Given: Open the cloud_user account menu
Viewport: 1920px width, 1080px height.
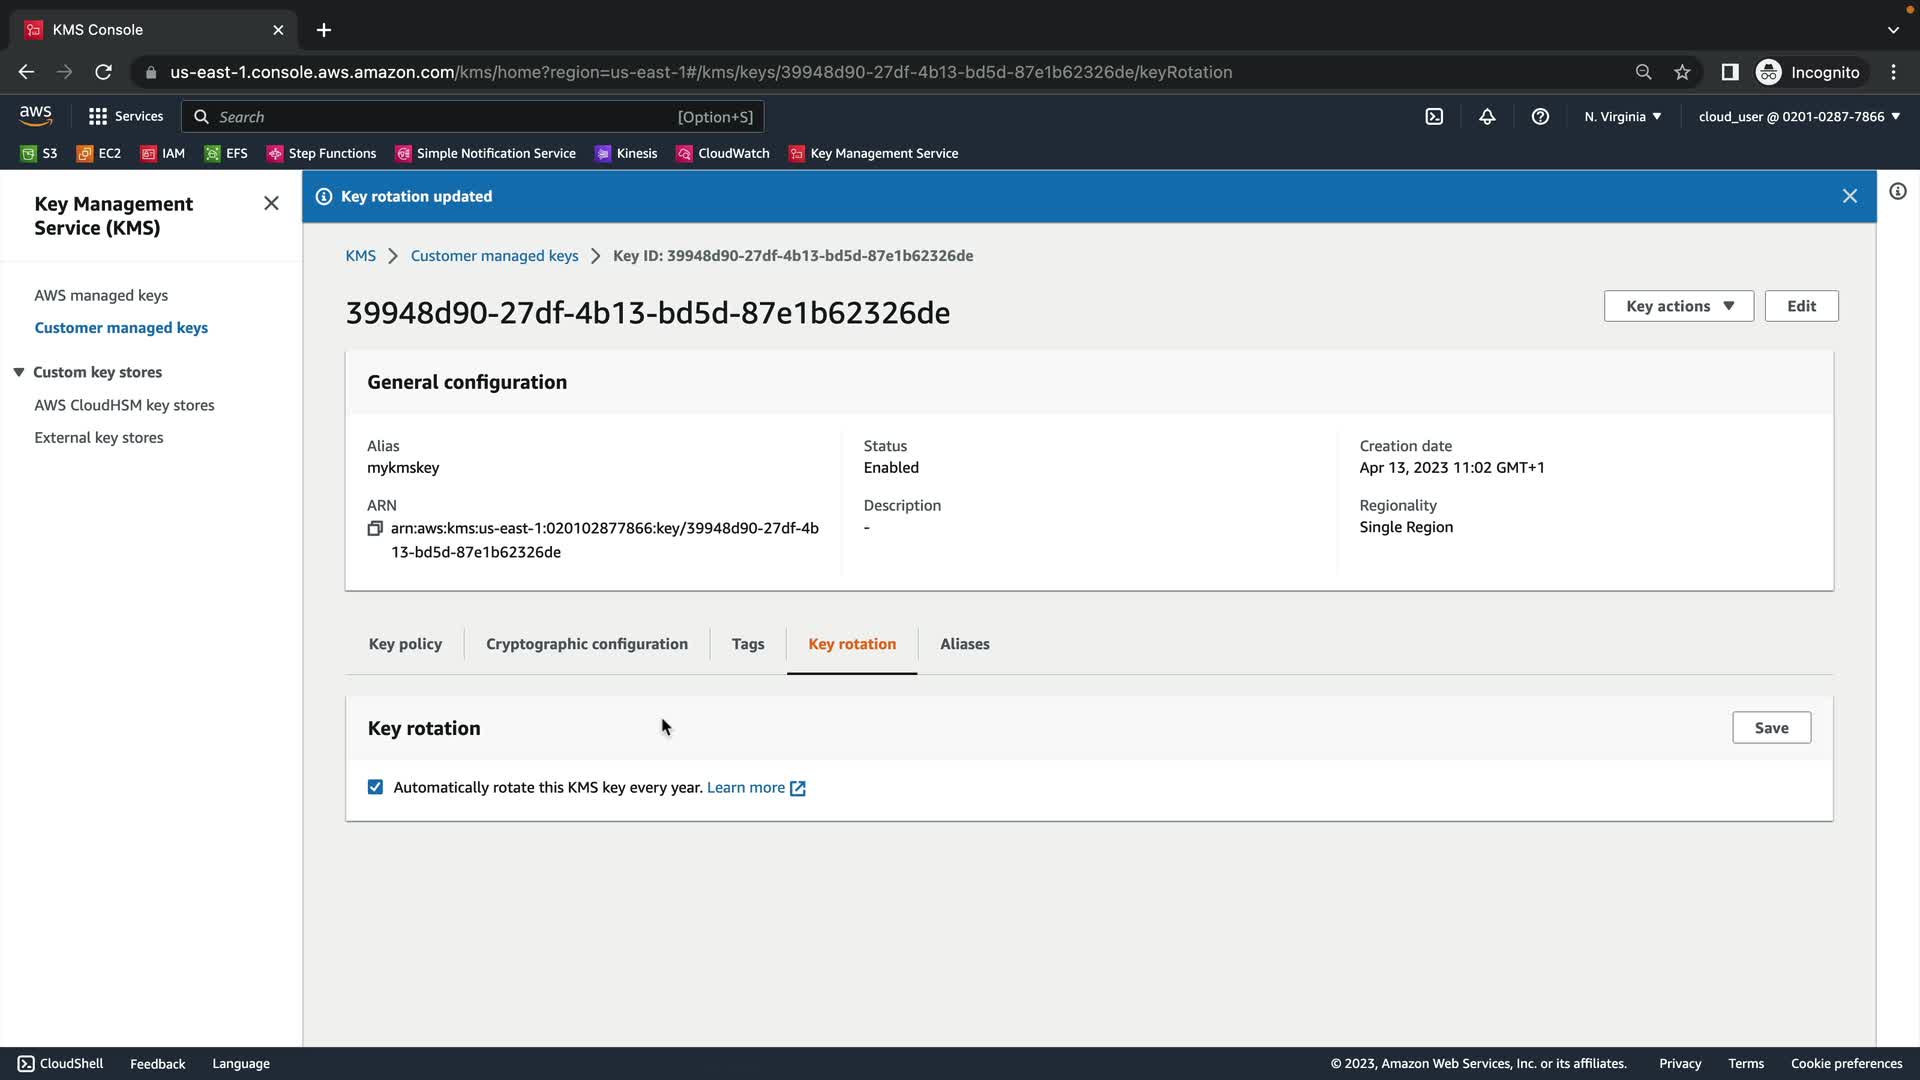Looking at the screenshot, I should pyautogui.click(x=1798, y=117).
